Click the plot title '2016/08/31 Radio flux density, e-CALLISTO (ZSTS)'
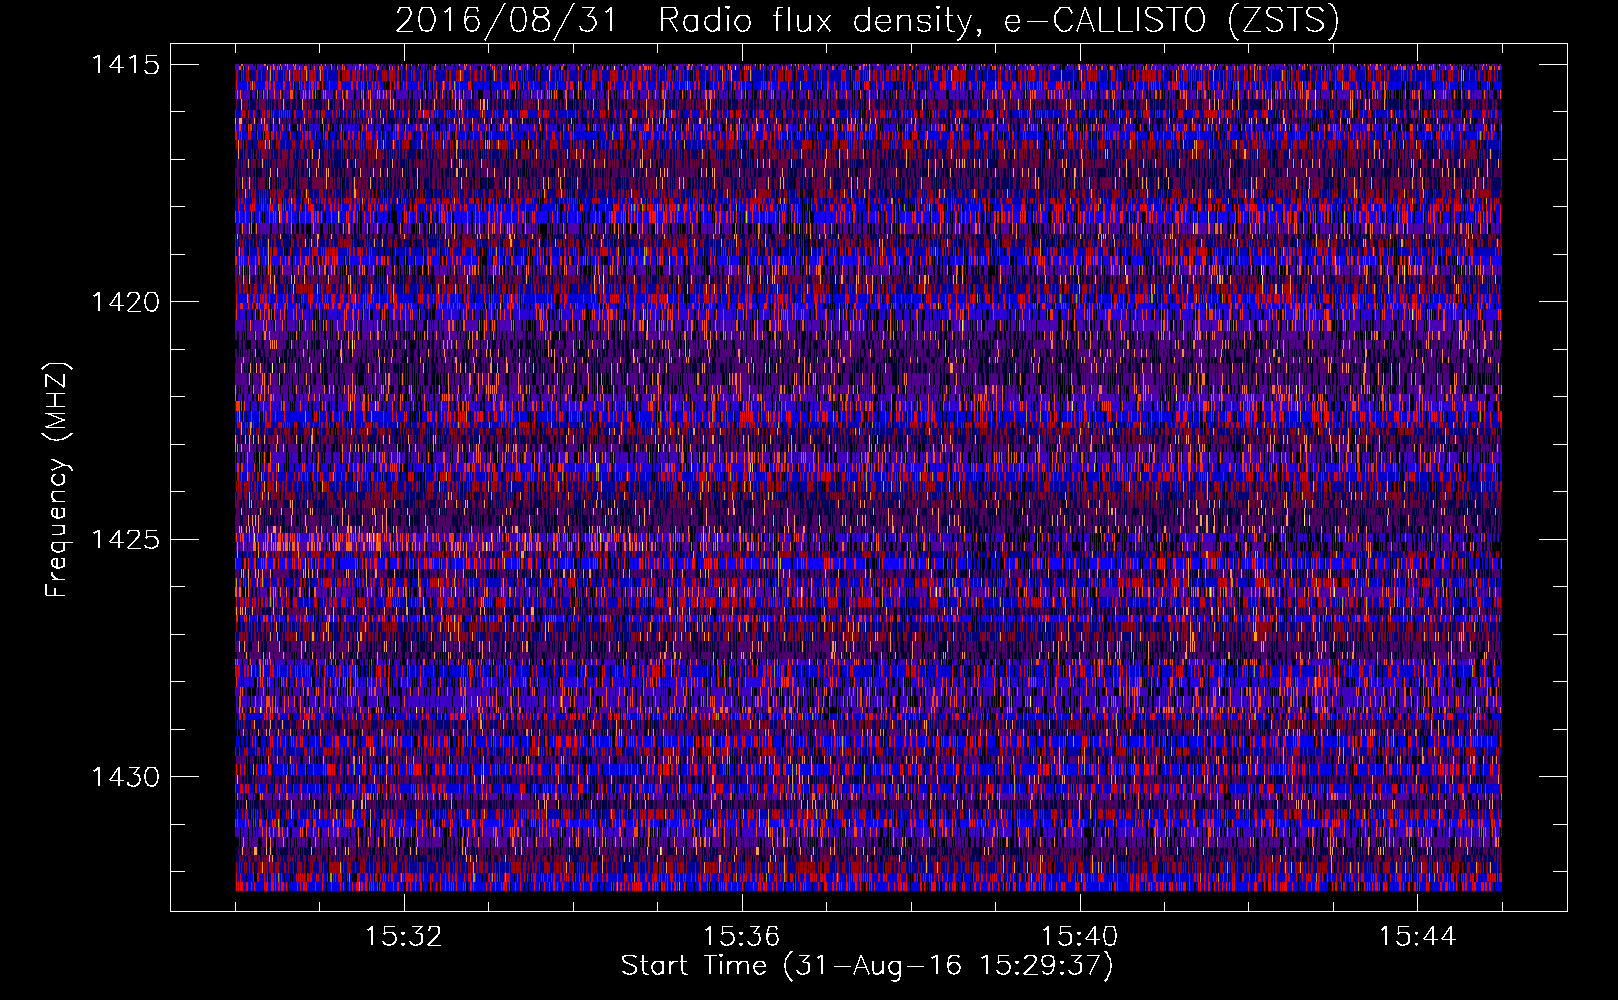 tap(867, 21)
